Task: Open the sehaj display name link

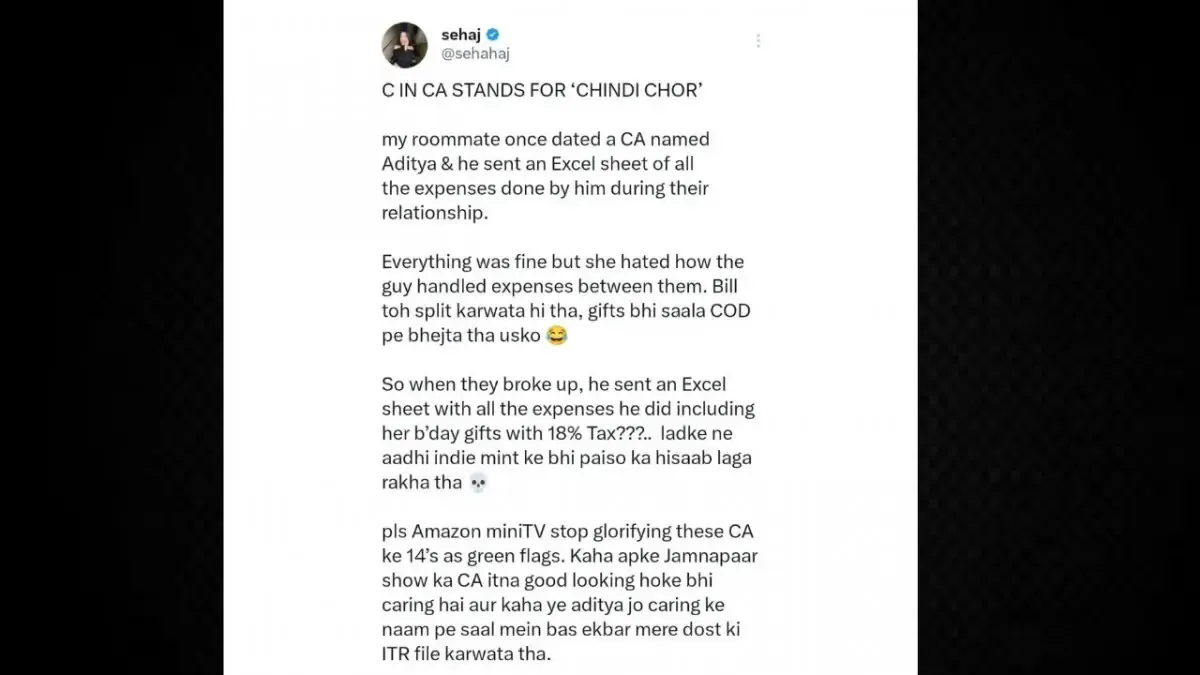Action: click(461, 34)
